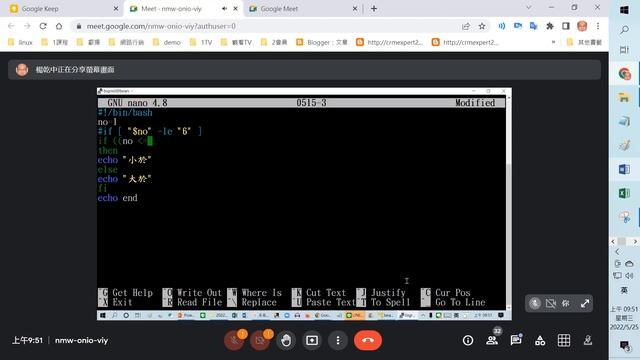This screenshot has width=640, height=360.
Task: Show the hidden bookmarks overflow
Action: coord(553,42)
